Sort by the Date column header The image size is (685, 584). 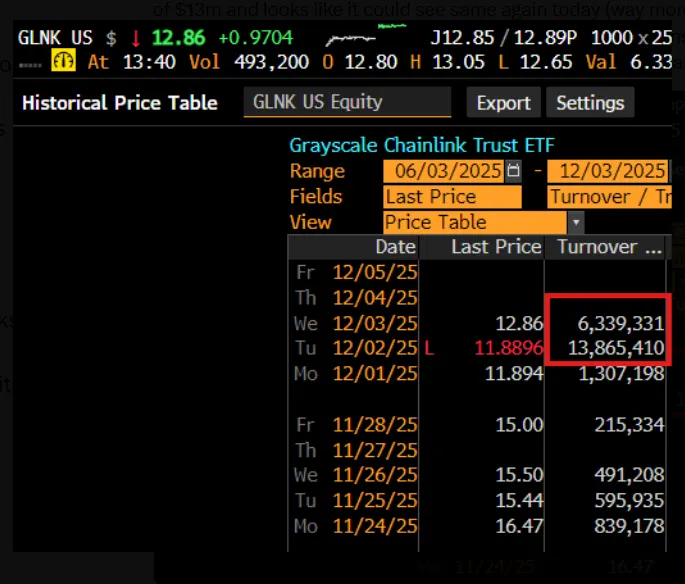coord(395,247)
